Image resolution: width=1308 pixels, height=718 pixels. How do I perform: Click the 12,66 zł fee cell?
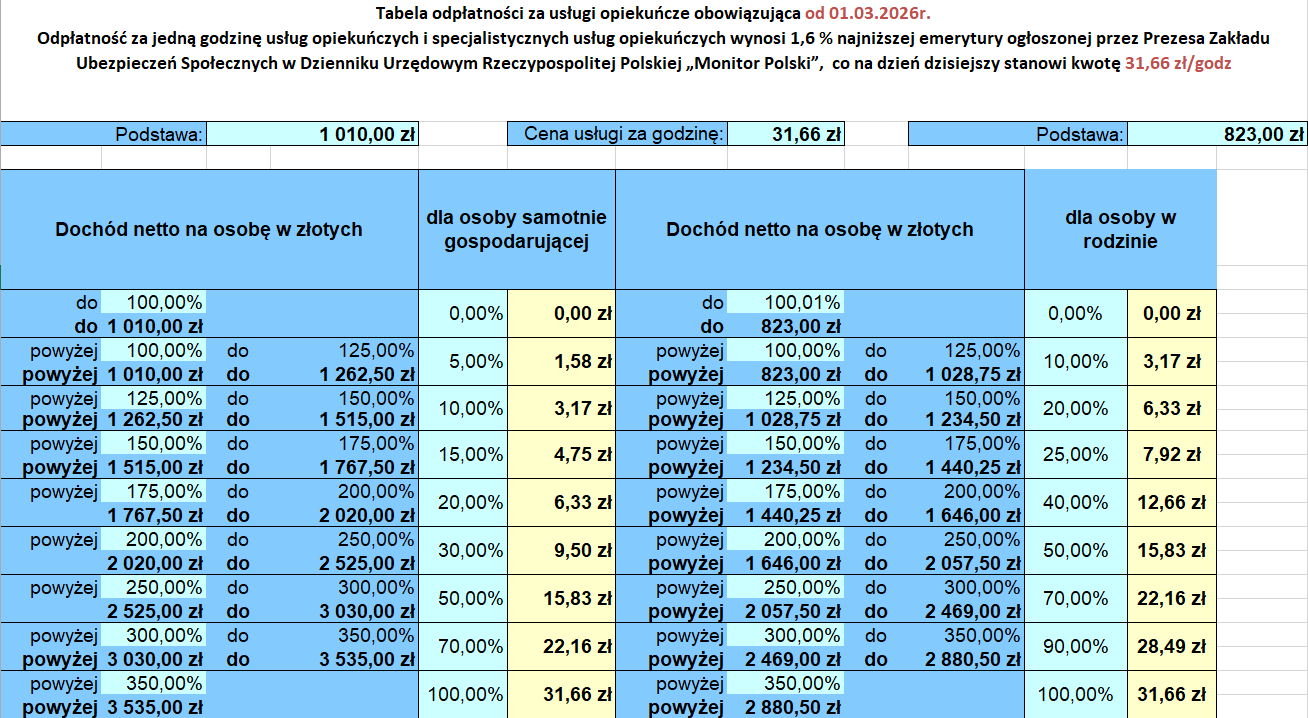(x=1172, y=503)
